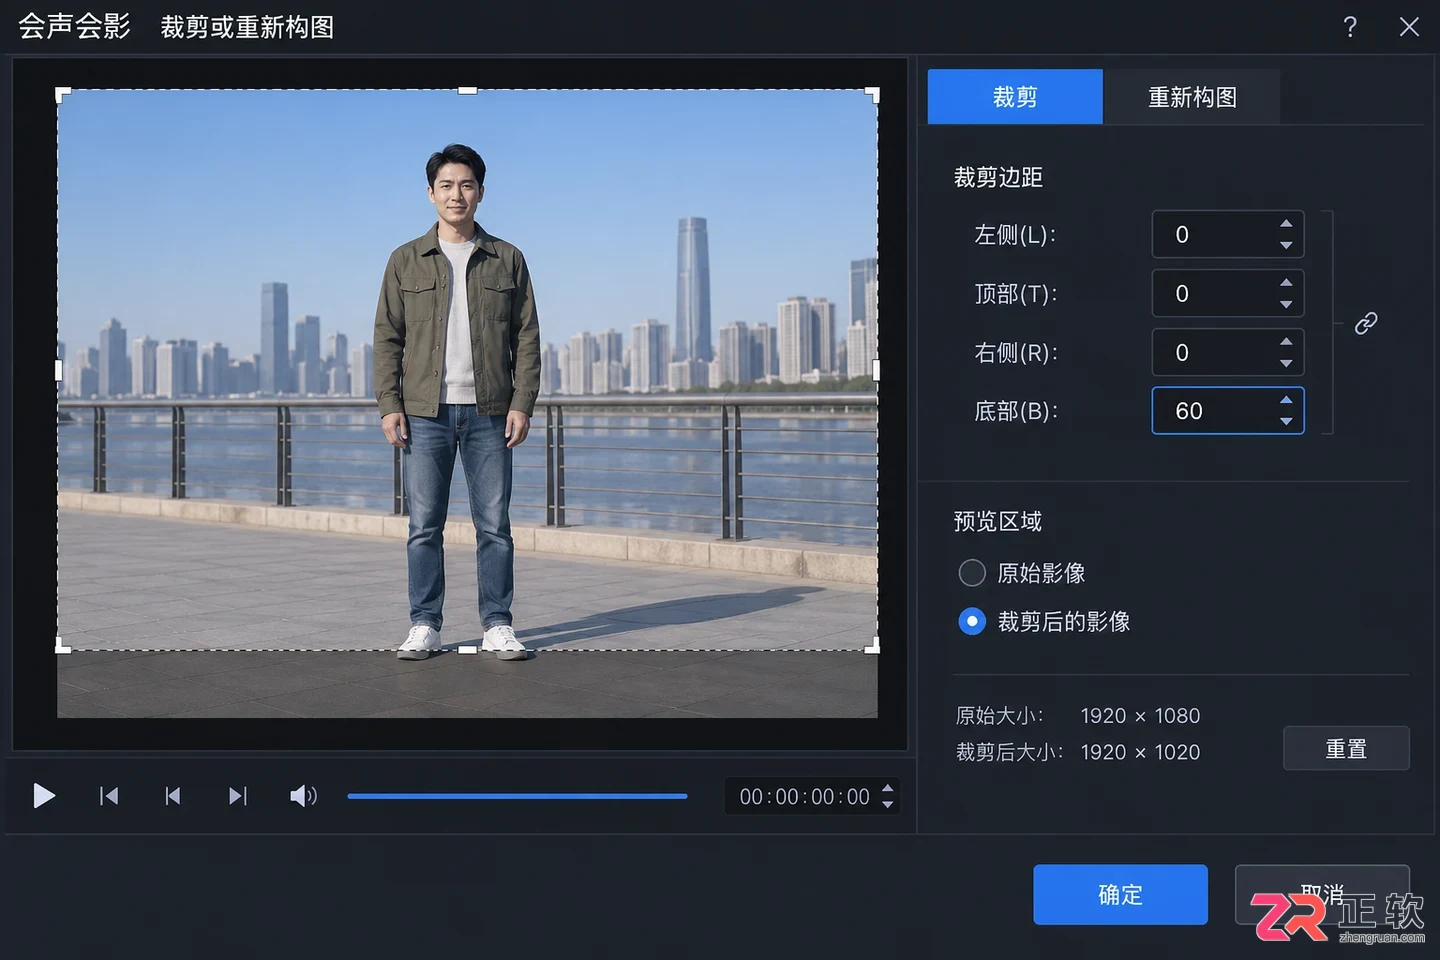Increase the 顶部(T) margin value

point(1286,283)
